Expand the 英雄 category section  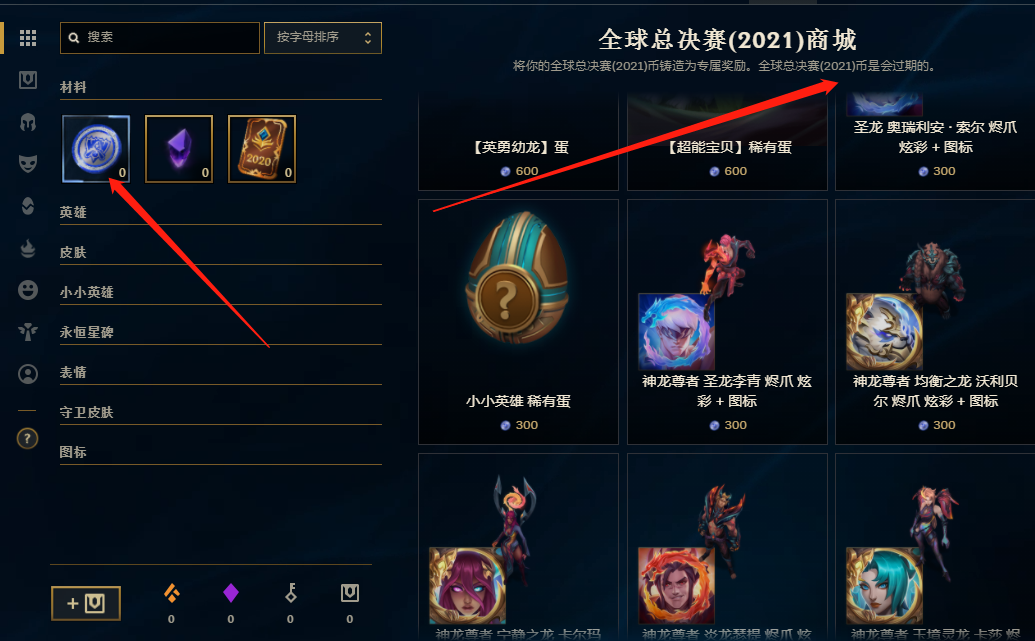(220, 213)
